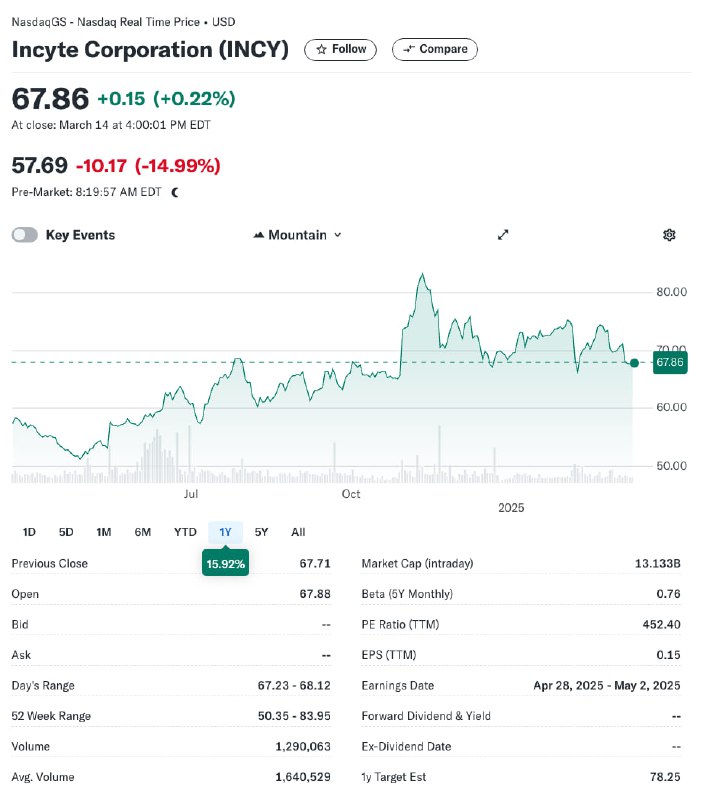Show the All time range

coord(298,532)
